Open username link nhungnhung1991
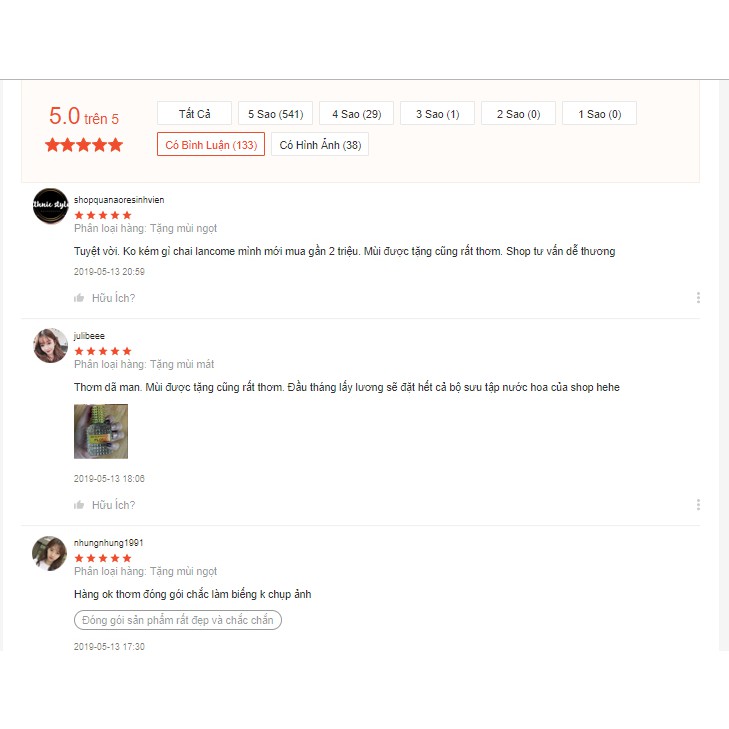The width and height of the screenshot is (729, 729). pos(109,543)
